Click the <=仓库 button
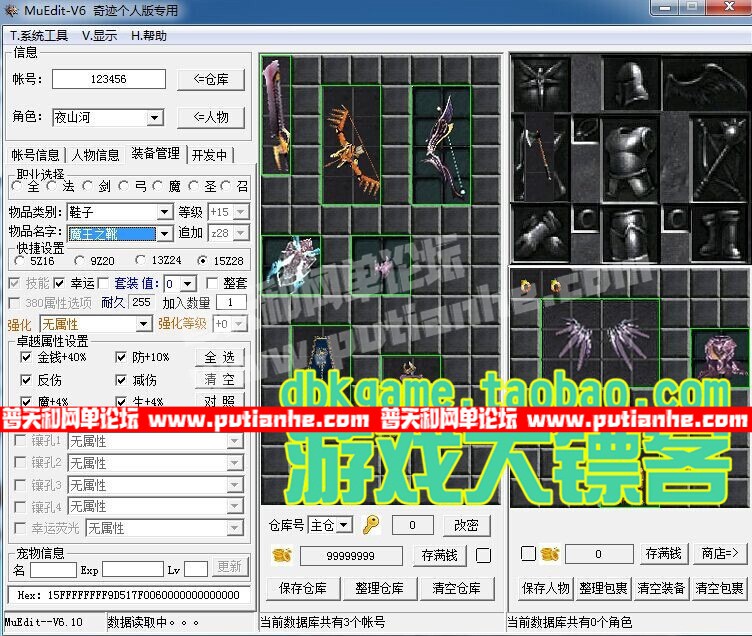Viewport: 752px width, 636px height. pos(211,80)
